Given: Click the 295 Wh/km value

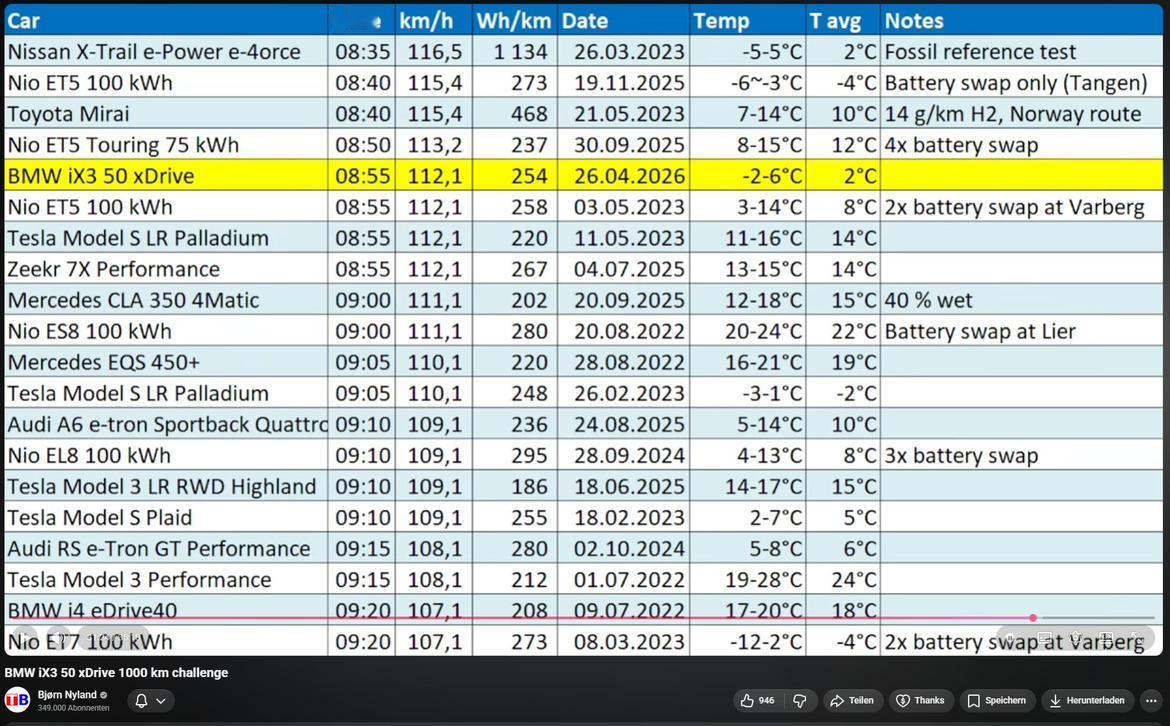Looking at the screenshot, I should tap(529, 455).
